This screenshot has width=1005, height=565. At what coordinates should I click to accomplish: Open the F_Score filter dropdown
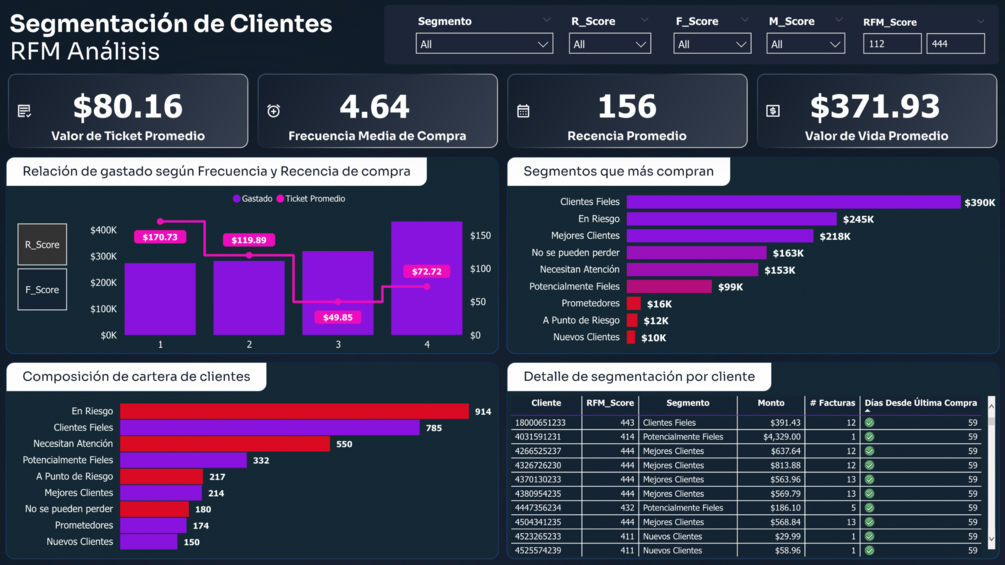tap(712, 44)
